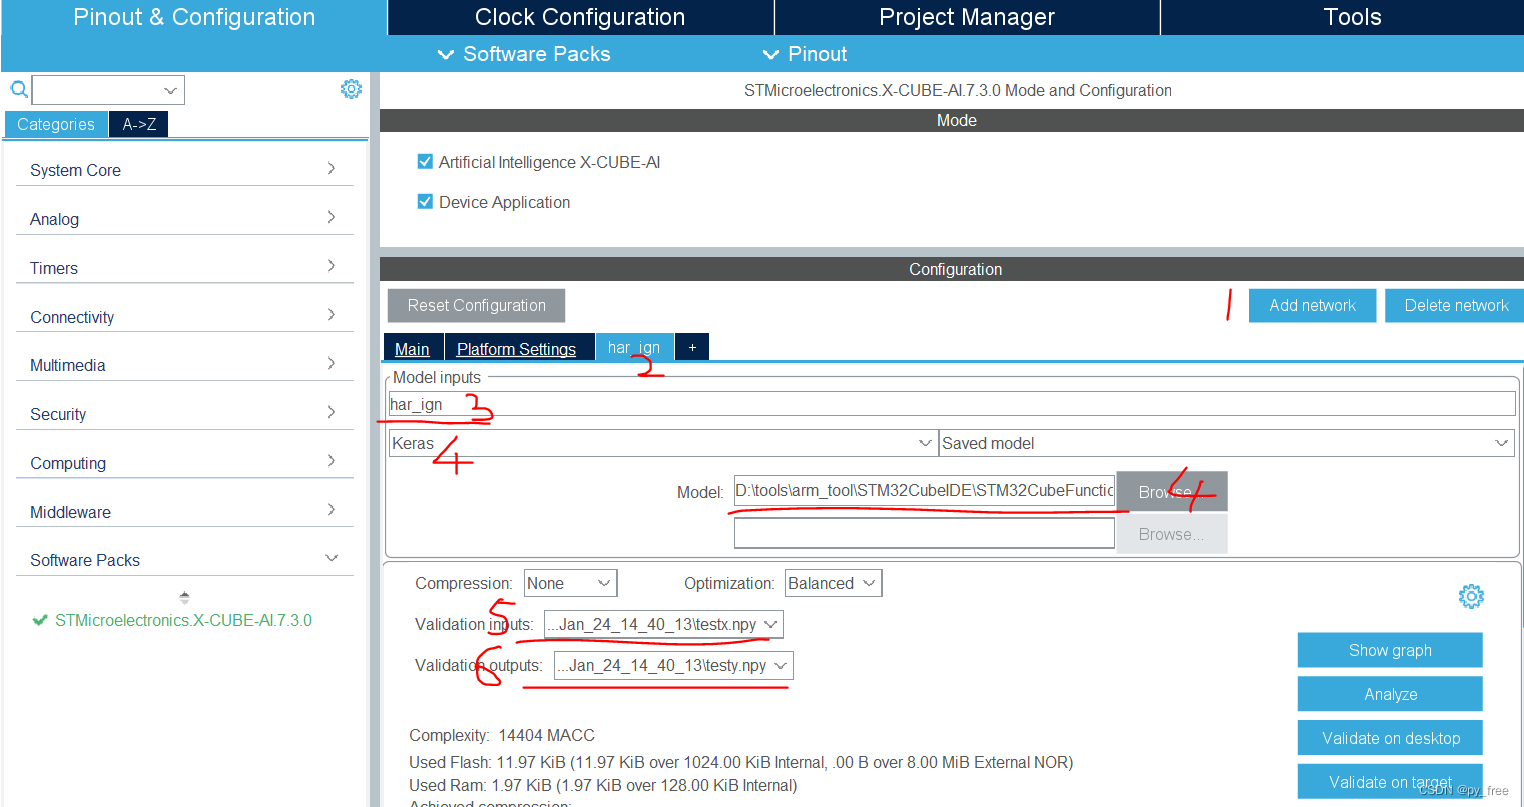Switch to Clock Configuration tab
Screen dimensions: 1524x807
click(x=580, y=17)
